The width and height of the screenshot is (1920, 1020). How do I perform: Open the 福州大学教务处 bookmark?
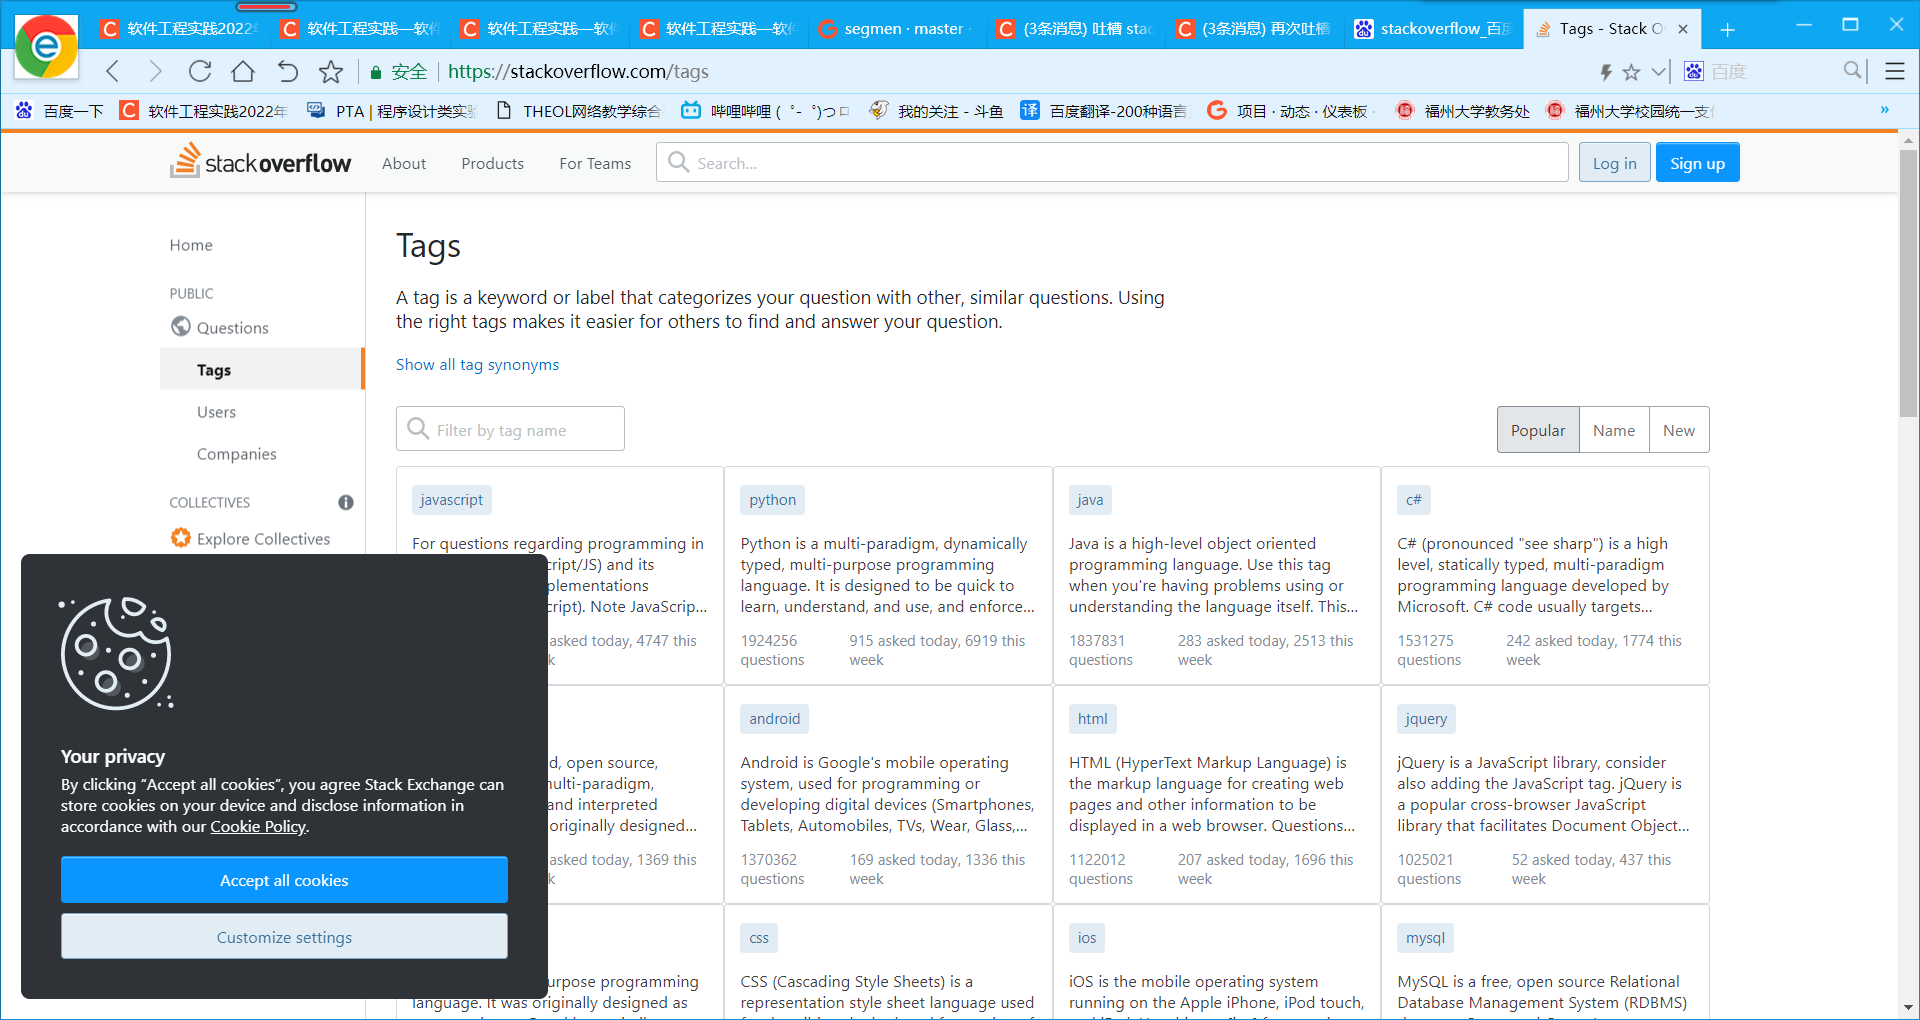[x=1463, y=111]
